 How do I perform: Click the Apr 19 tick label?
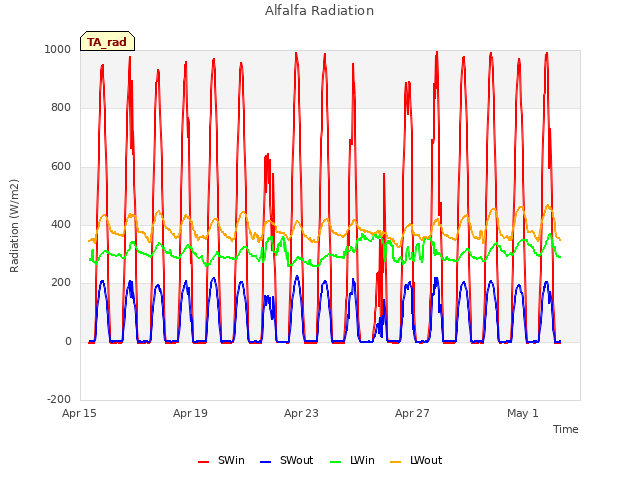190,413
